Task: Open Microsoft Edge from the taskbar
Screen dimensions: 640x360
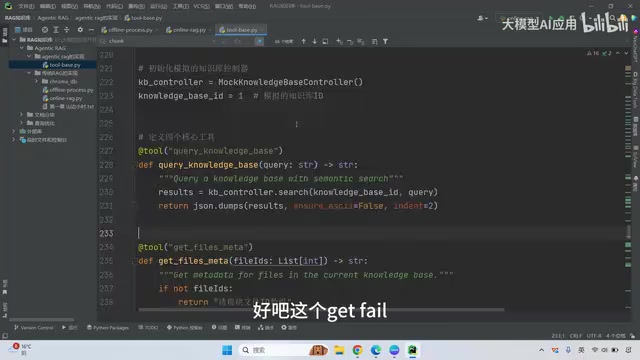Action: (x=376, y=350)
